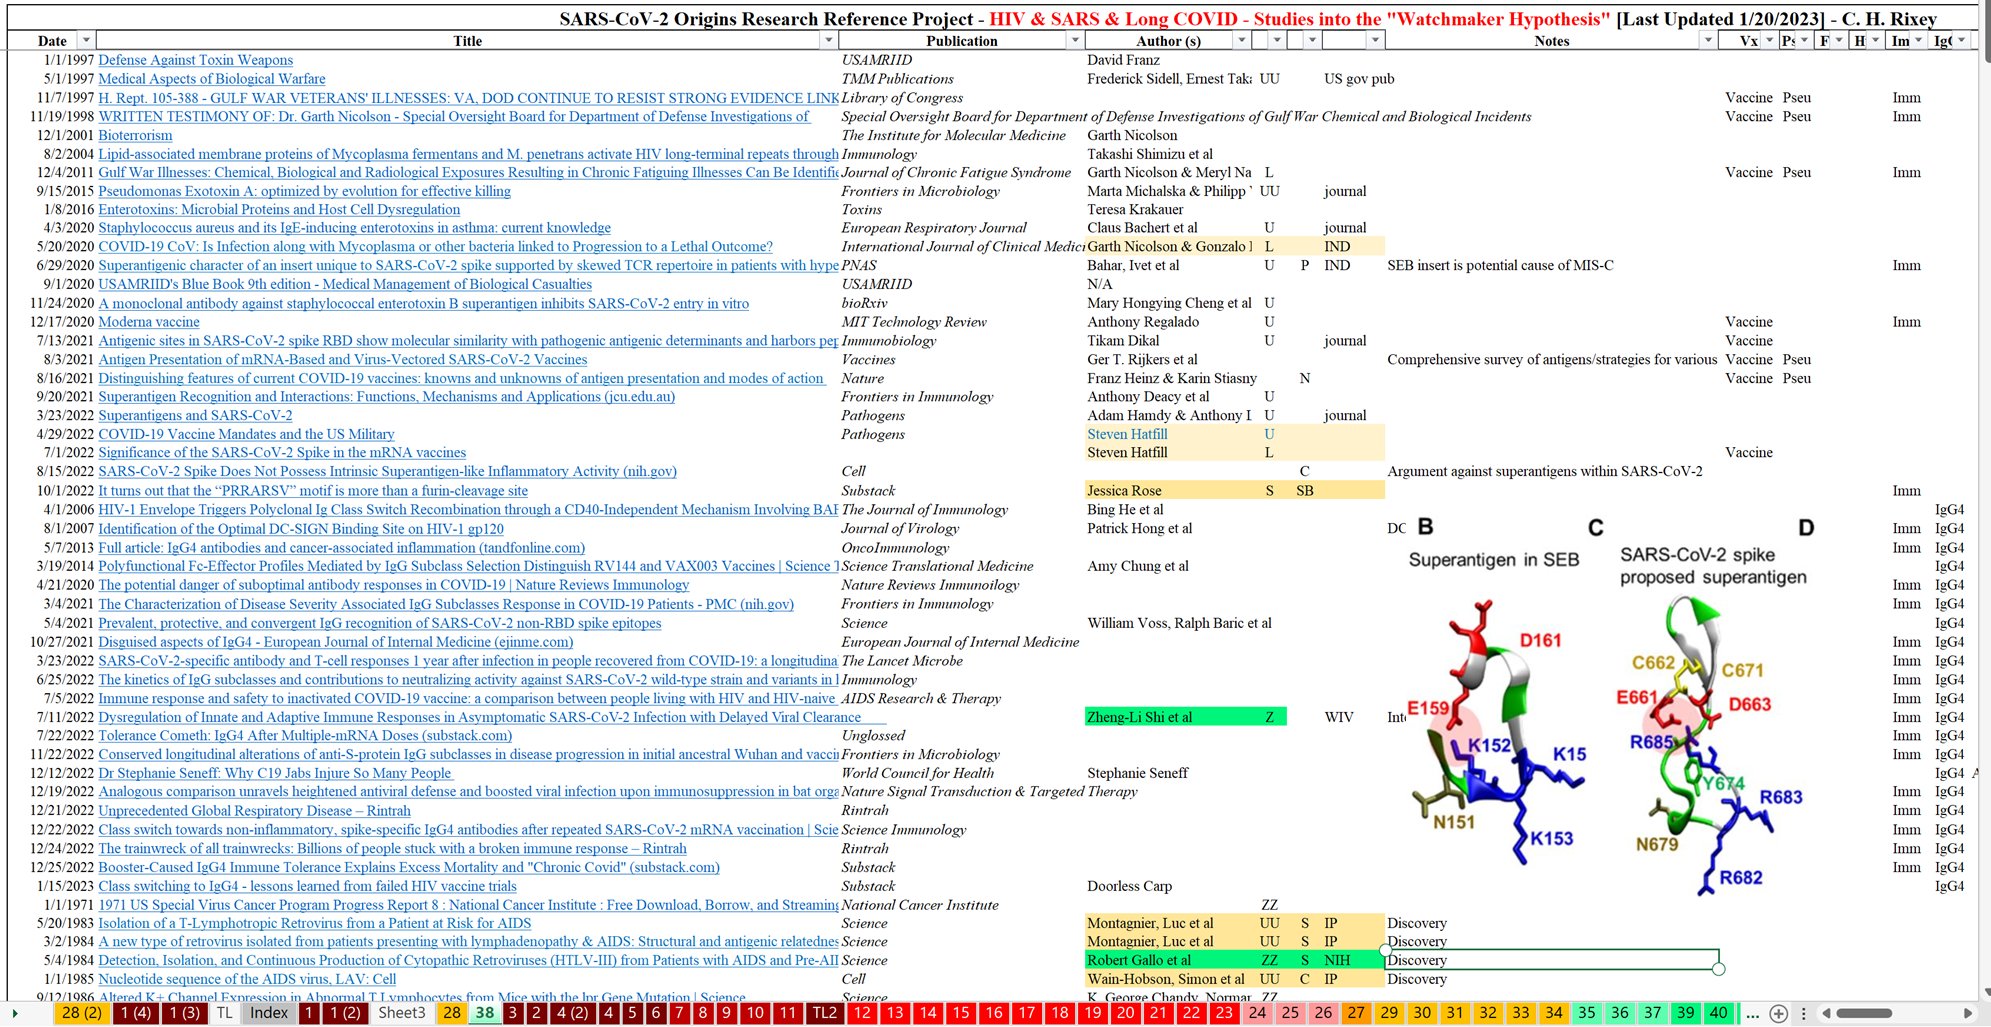Switch to the 1 (4) sheet tab
Image resolution: width=1991 pixels, height=1027 pixels.
[136, 1013]
